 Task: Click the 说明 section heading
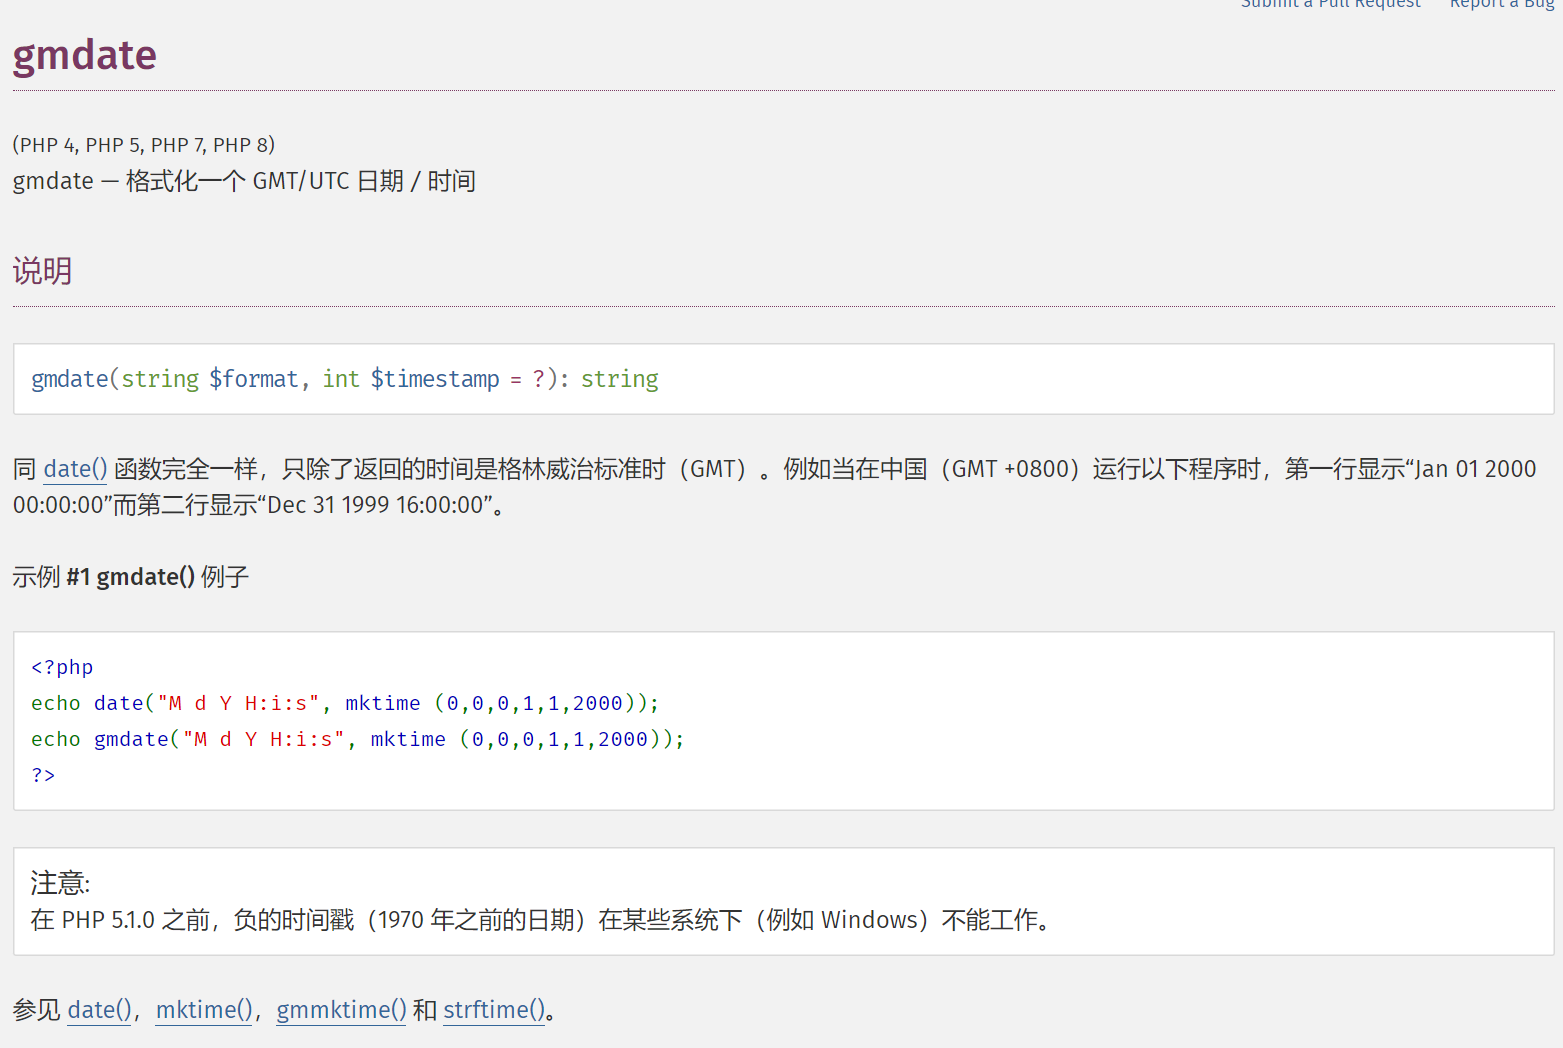(42, 271)
